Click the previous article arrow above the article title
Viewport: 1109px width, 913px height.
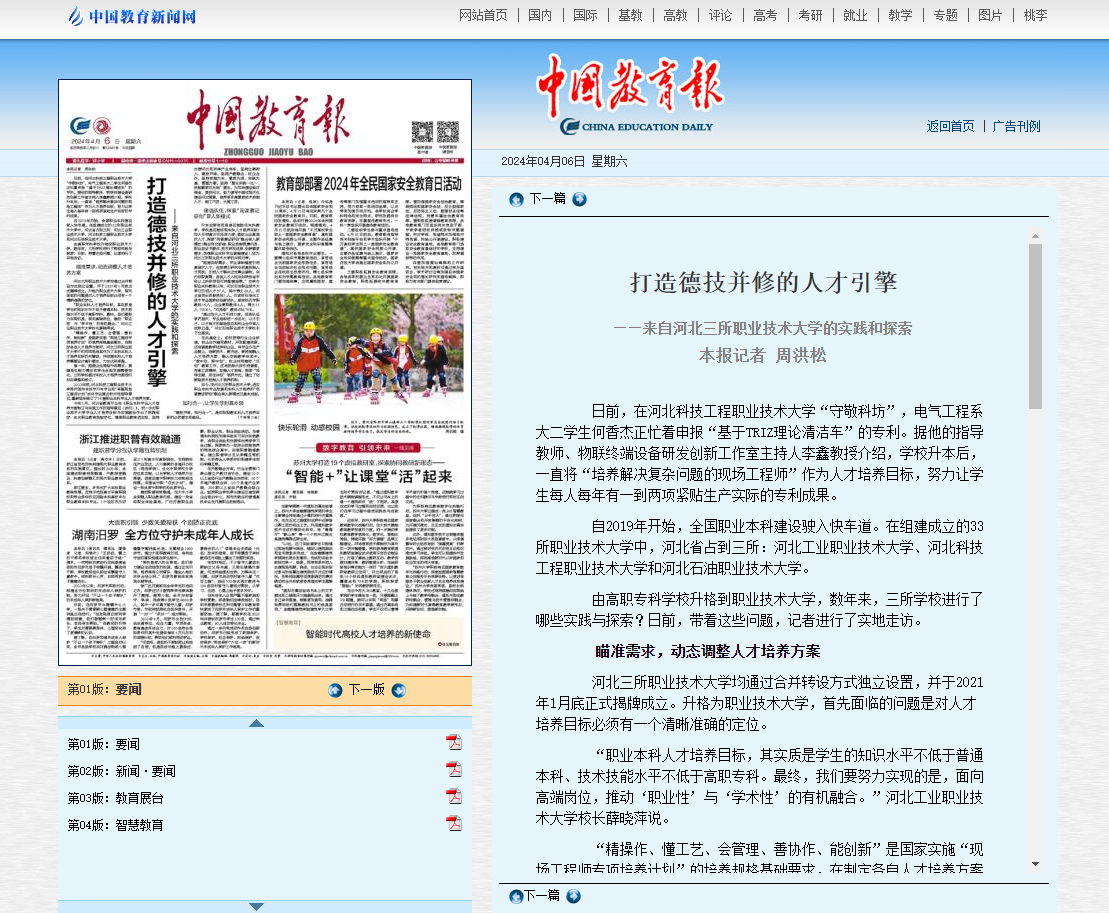tap(516, 199)
